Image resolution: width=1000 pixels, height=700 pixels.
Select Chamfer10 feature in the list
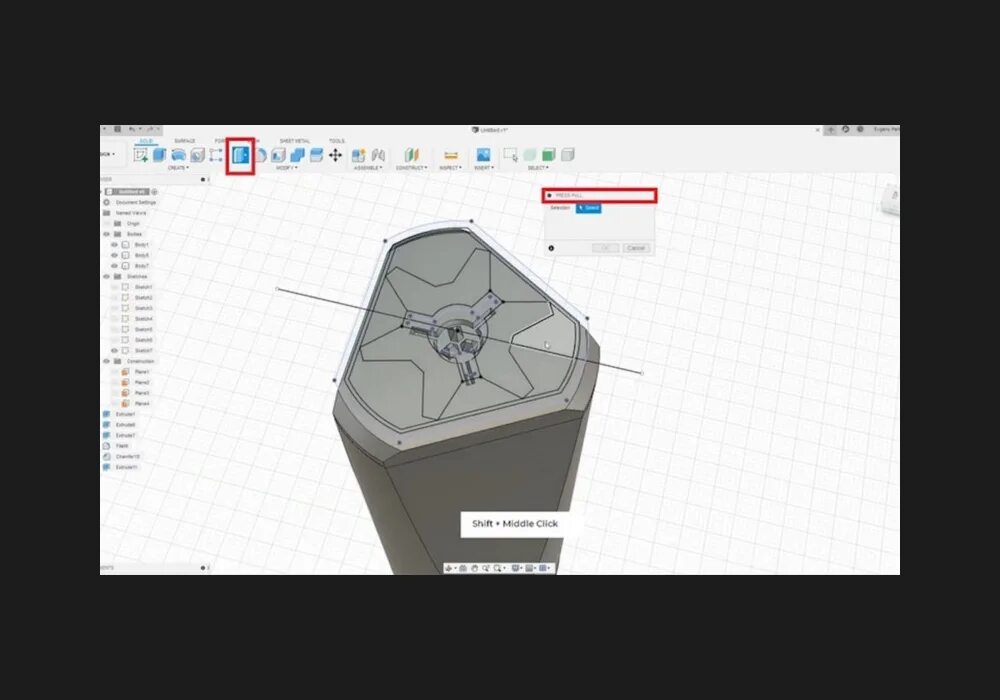(x=128, y=456)
